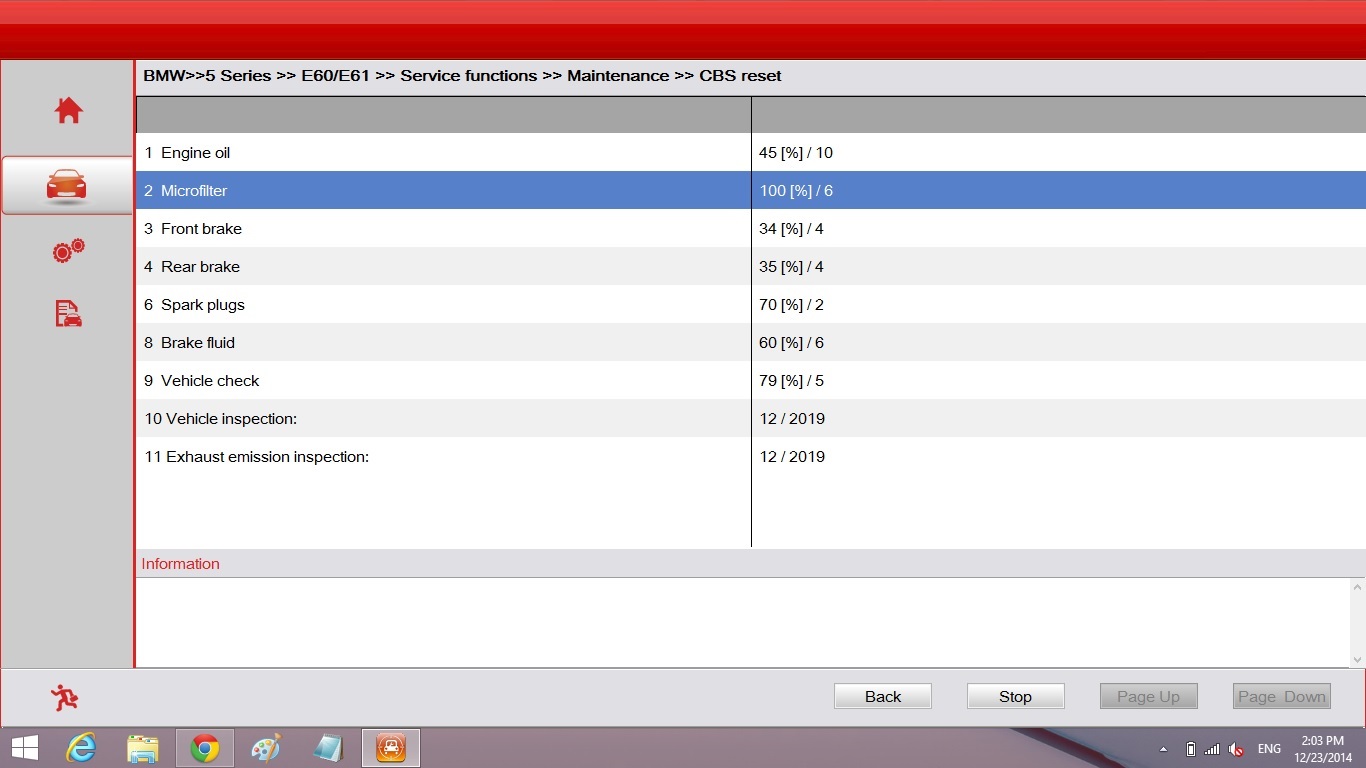Click the muted volume tray icon

[x=1236, y=749]
